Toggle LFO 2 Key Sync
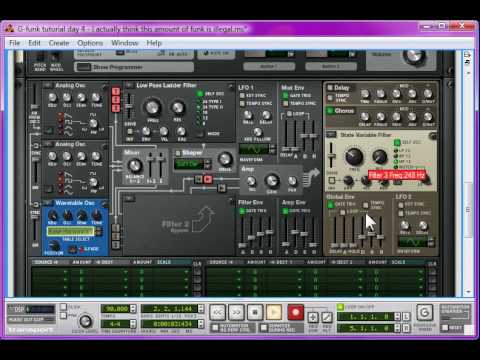The image size is (480, 360). pyautogui.click(x=401, y=204)
